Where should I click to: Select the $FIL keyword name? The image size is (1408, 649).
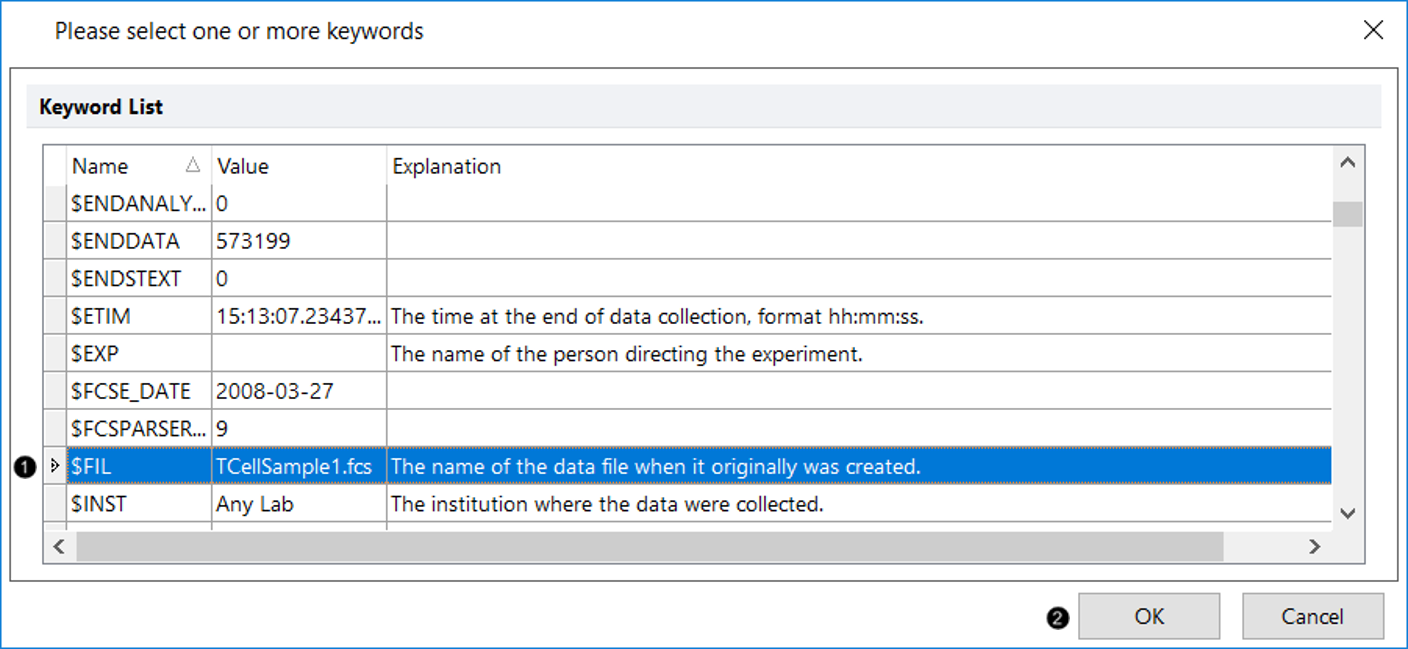[x=91, y=467]
